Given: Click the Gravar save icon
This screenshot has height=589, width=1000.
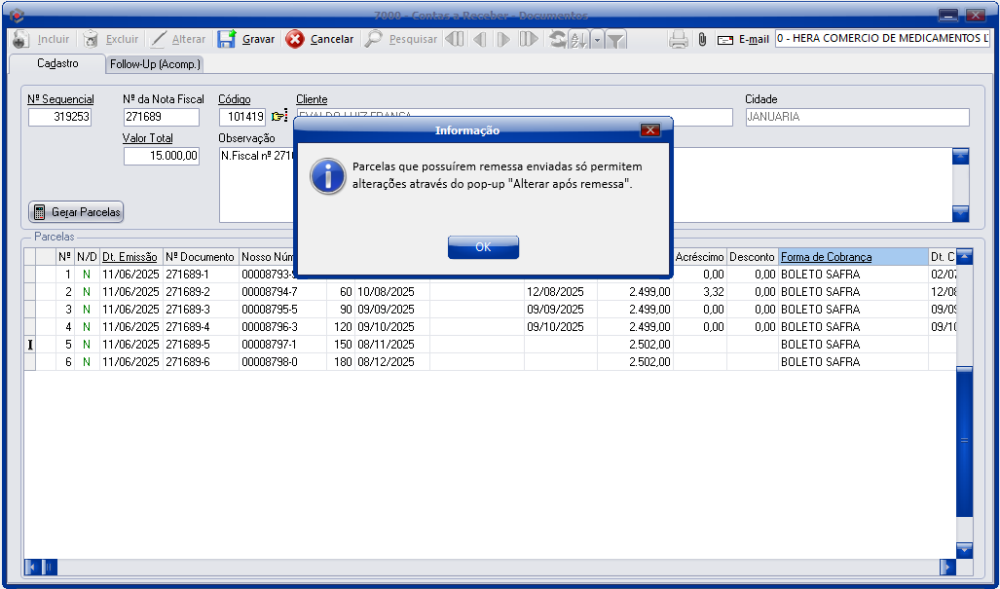Looking at the screenshot, I should pyautogui.click(x=227, y=40).
